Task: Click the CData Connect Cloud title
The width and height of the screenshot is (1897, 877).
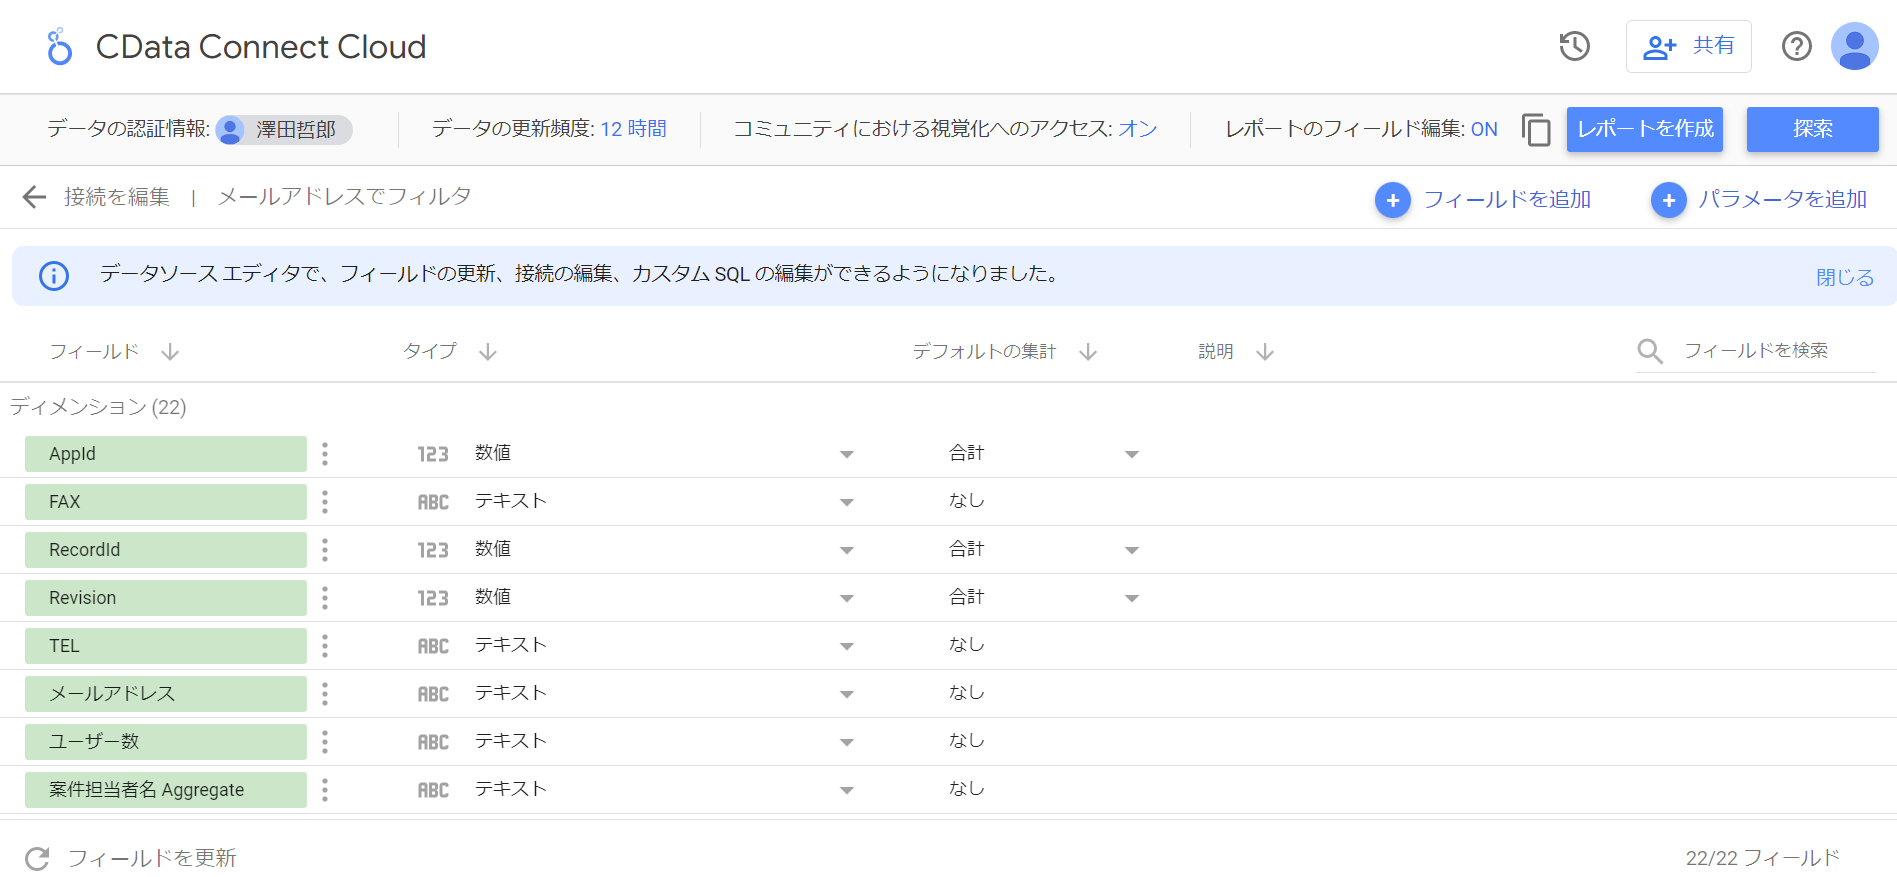Action: pos(261,47)
